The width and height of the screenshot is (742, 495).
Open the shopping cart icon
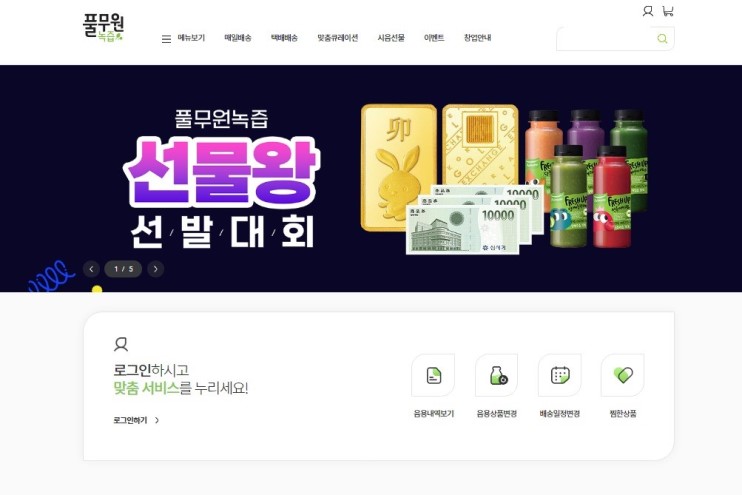click(668, 11)
